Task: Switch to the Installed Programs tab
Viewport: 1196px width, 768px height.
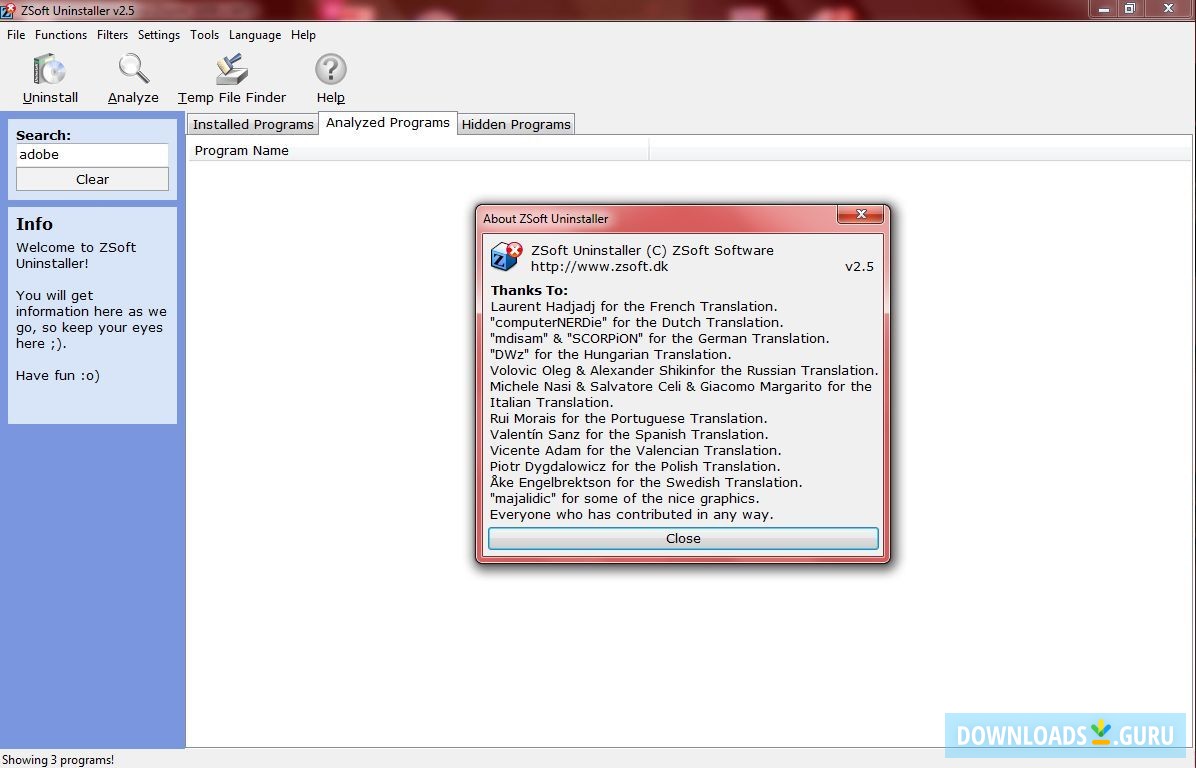Action: click(252, 123)
